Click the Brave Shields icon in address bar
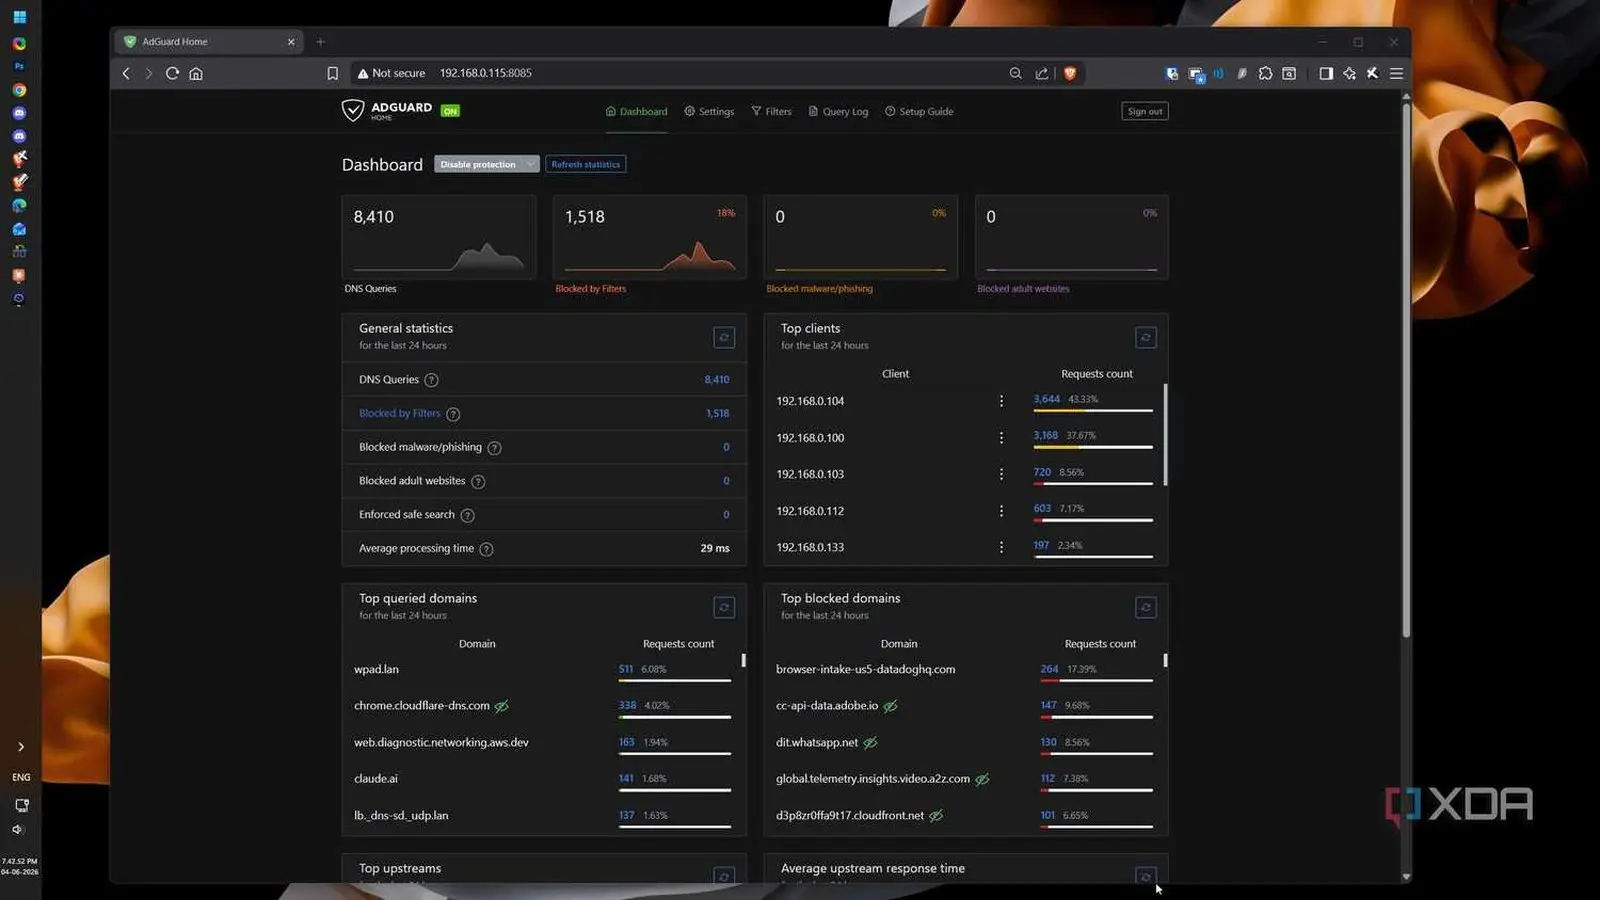 1070,73
